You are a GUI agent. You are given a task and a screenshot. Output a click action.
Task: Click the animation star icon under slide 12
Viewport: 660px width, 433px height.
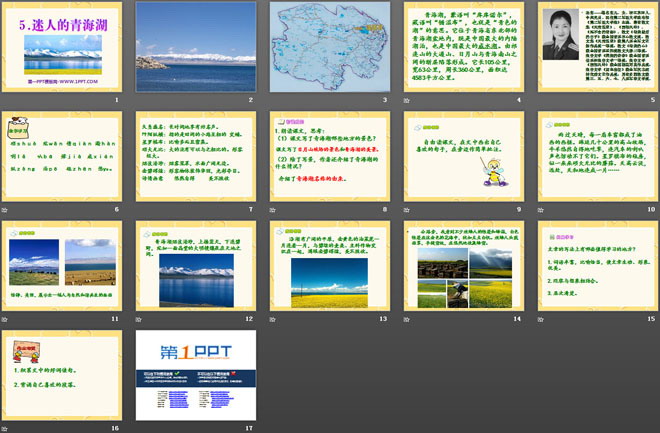(x=138, y=319)
